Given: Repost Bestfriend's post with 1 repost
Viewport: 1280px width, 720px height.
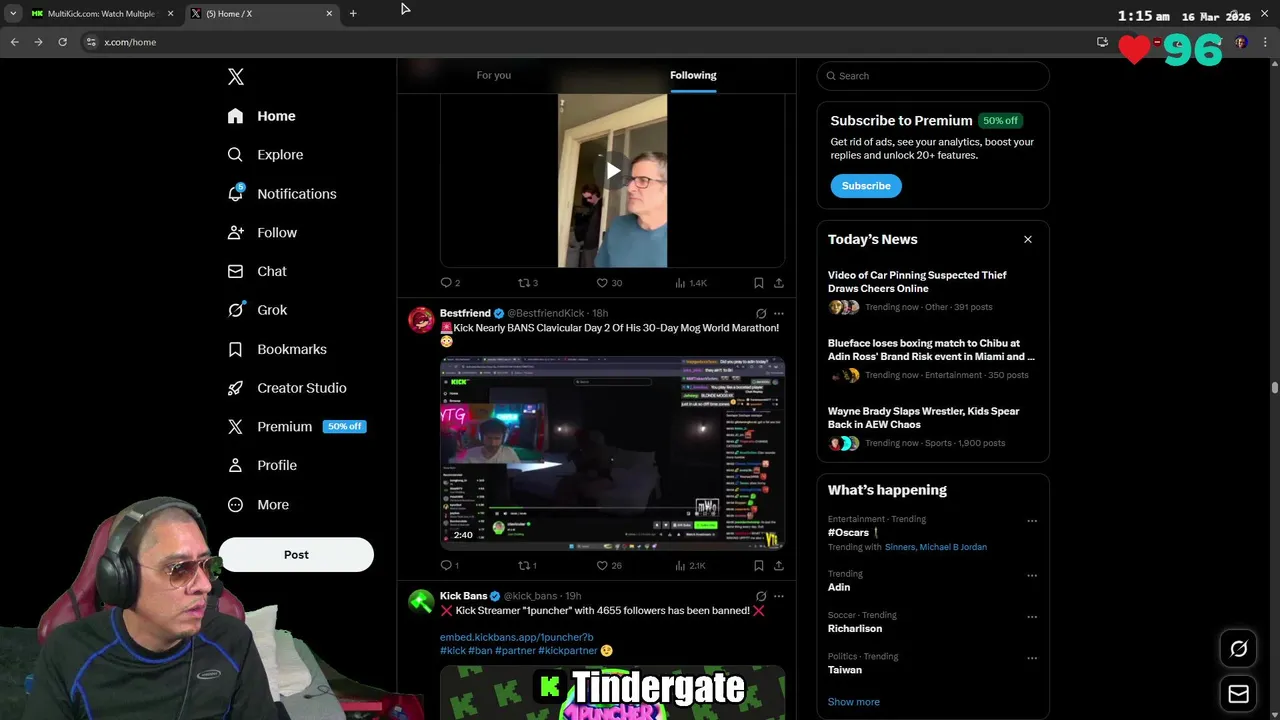Looking at the screenshot, I should tap(527, 566).
